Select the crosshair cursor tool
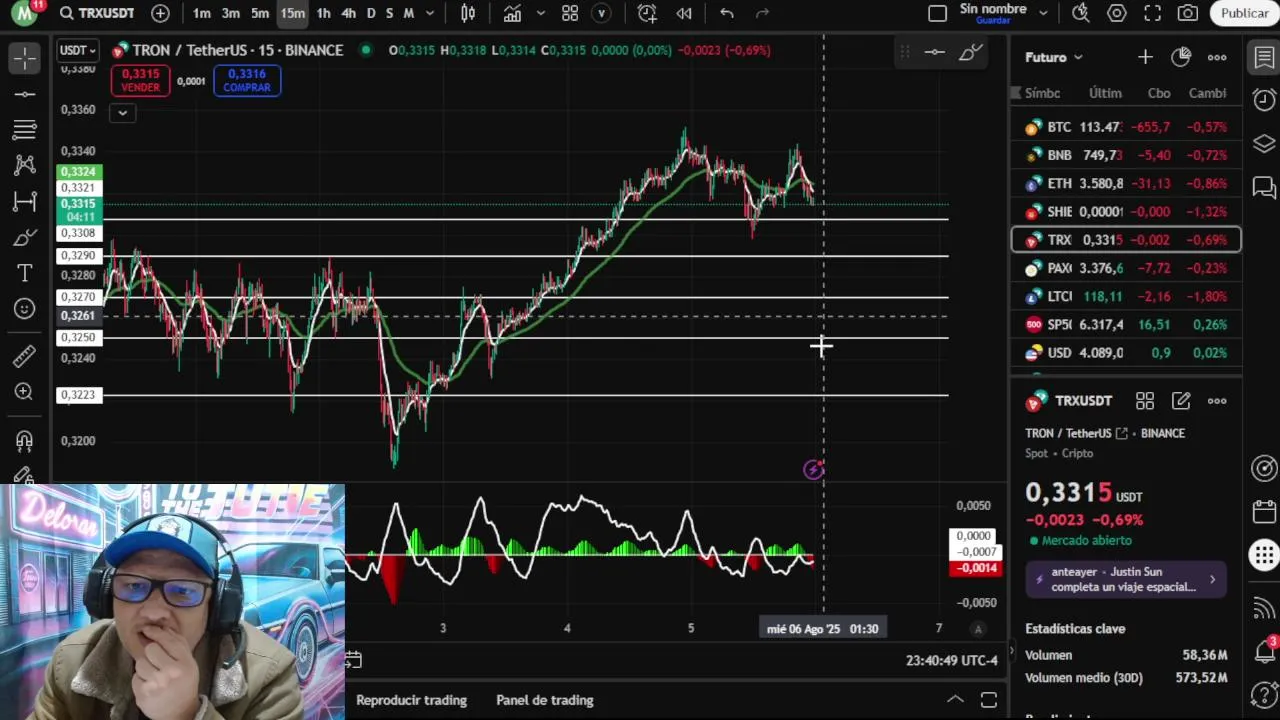The width and height of the screenshot is (1280, 720). [25, 58]
